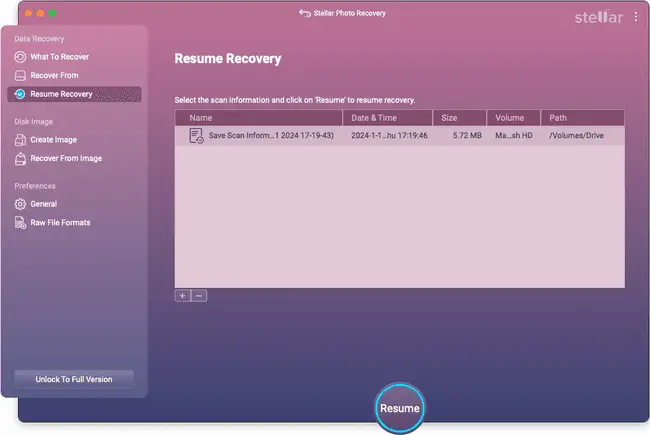The width and height of the screenshot is (650, 435).
Task: Click the Raw File Formats icon
Action: [20, 223]
